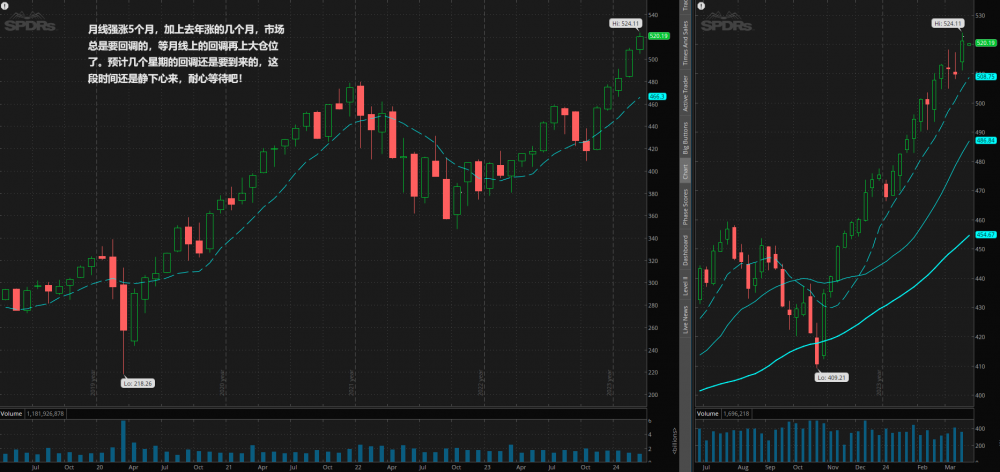1000x472 pixels.
Task: Click the Volume label on right chart
Action: (x=708, y=413)
